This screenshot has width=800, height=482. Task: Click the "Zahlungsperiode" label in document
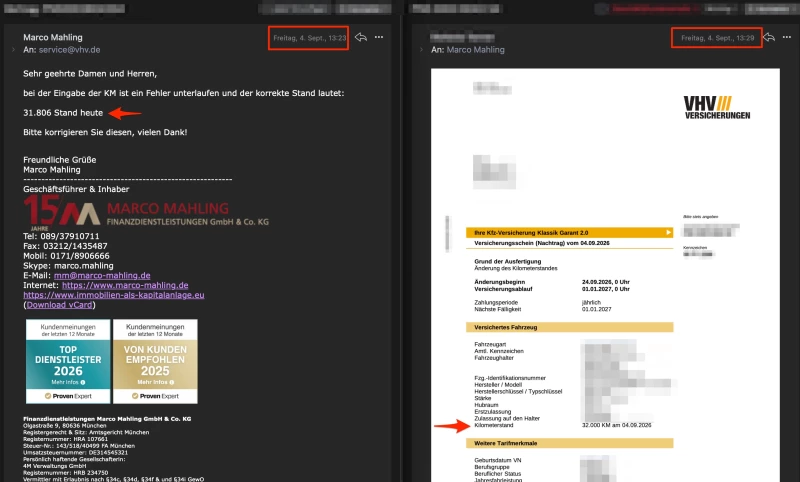(x=496, y=302)
